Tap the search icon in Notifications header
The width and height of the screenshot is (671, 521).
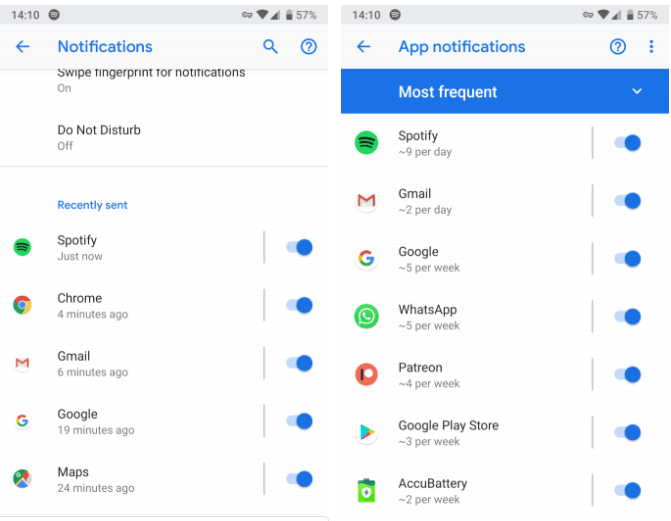[x=270, y=47]
